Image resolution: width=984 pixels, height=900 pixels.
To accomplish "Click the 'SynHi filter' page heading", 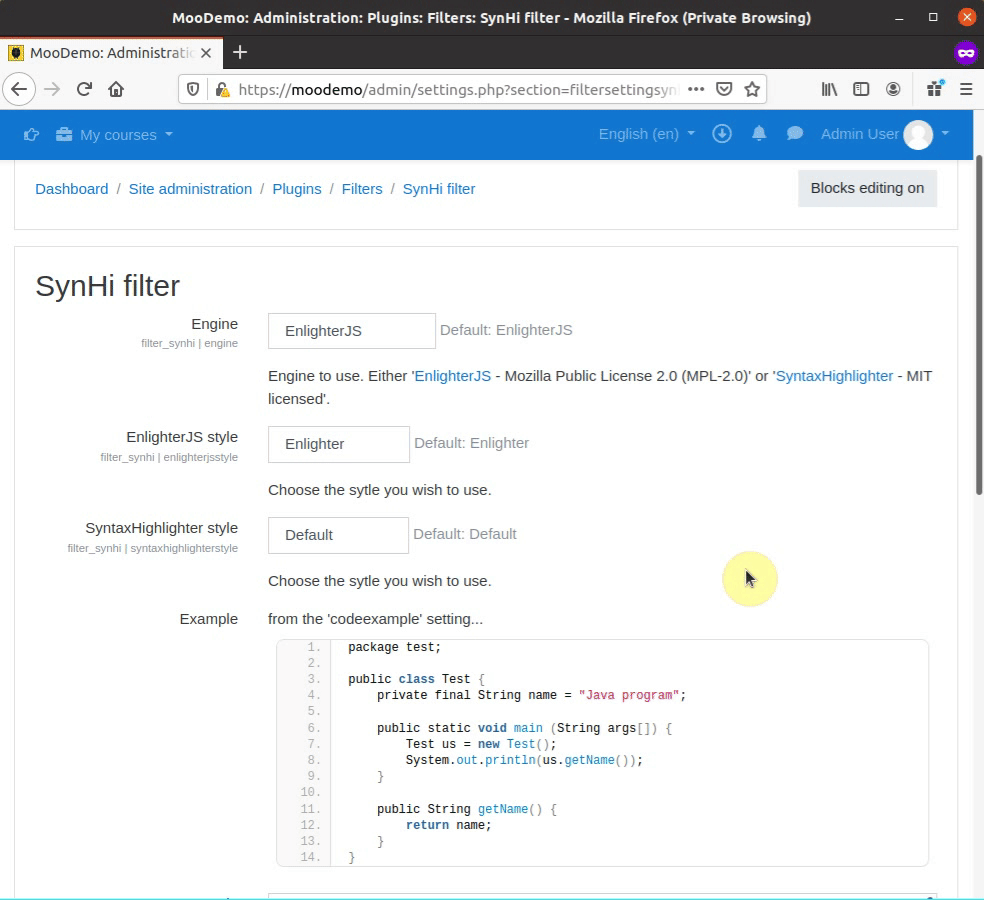I will [x=107, y=286].
